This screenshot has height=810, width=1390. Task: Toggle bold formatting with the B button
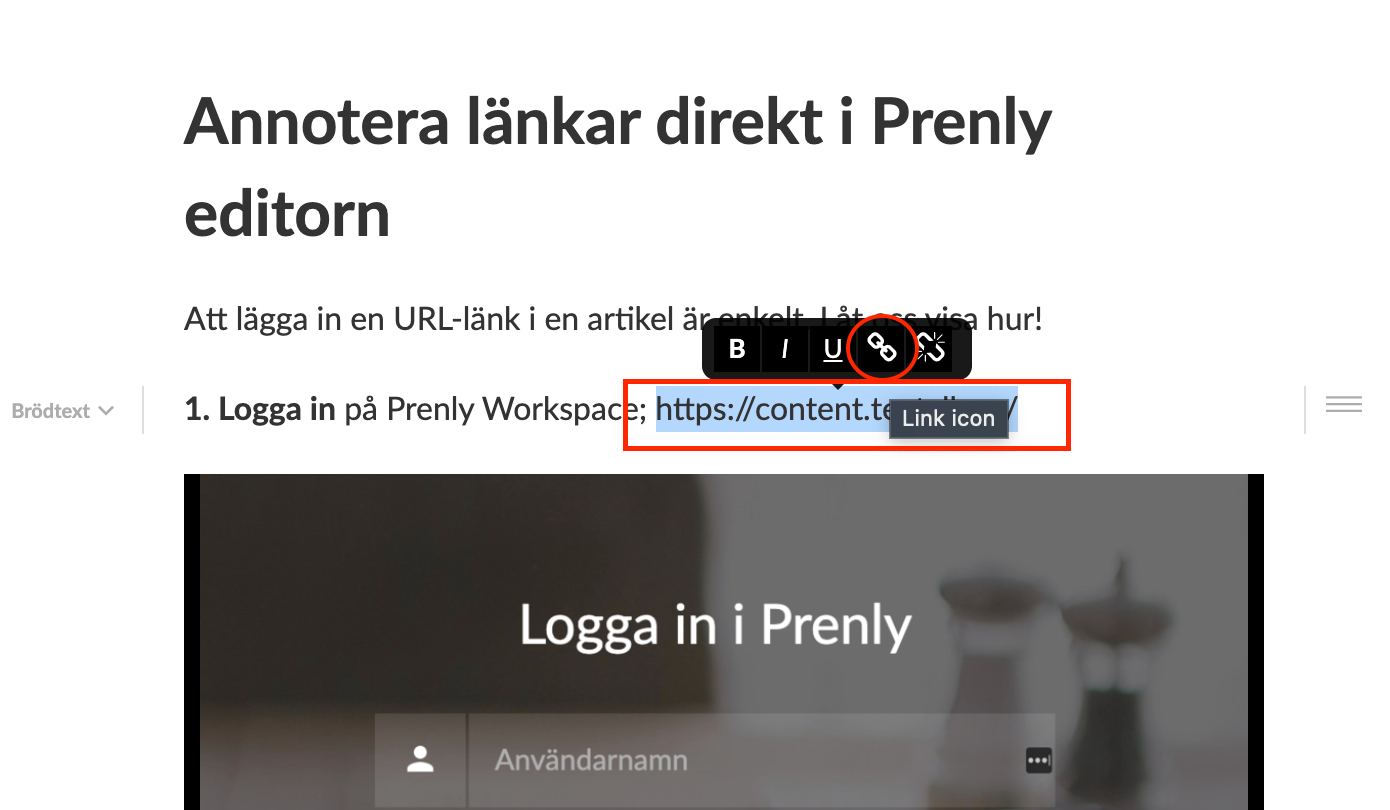pyautogui.click(x=737, y=349)
